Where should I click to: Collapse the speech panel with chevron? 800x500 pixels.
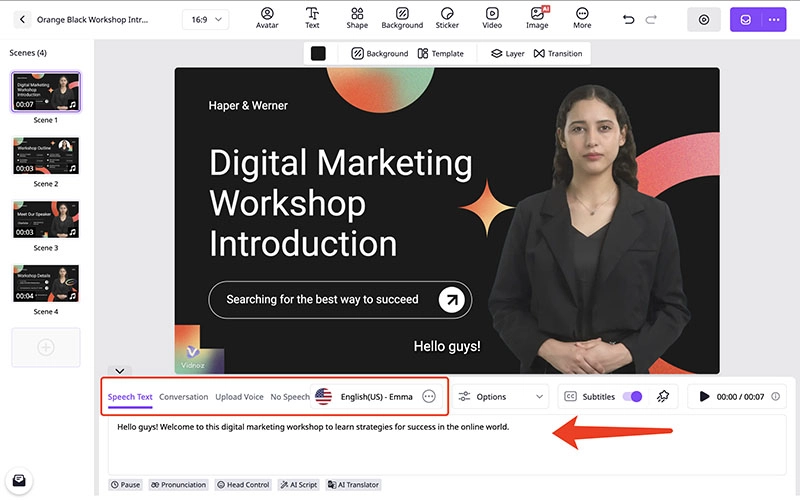[x=118, y=371]
